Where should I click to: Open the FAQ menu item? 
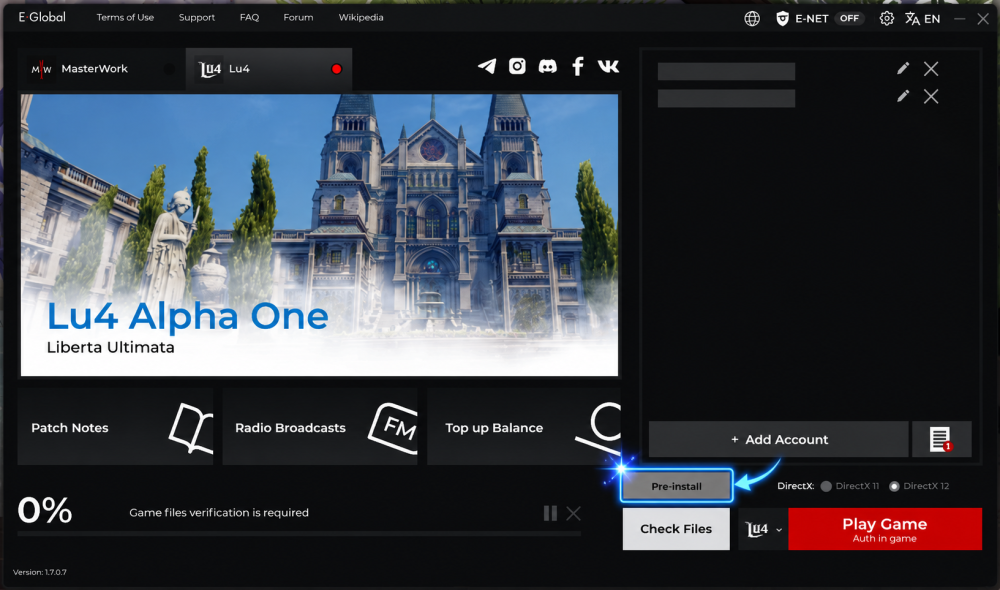click(x=249, y=17)
